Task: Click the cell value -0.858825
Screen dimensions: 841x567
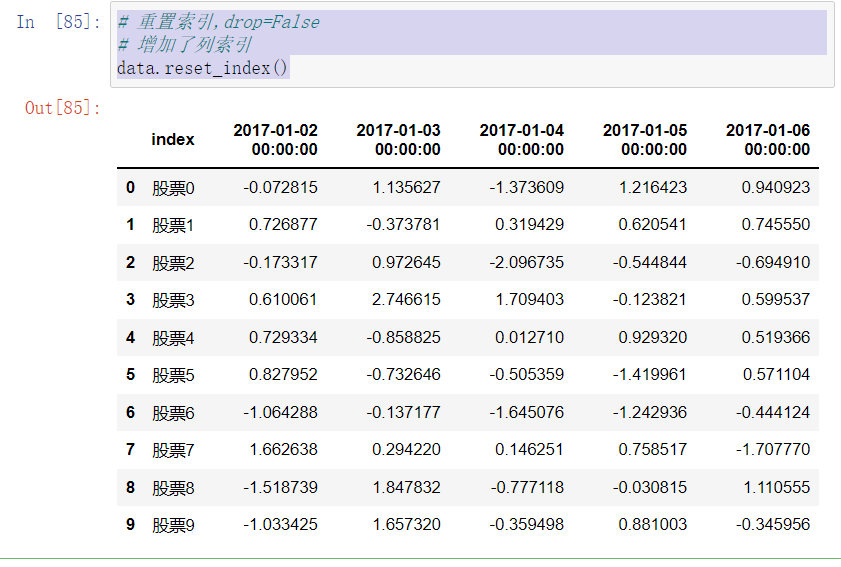Action: tap(403, 337)
